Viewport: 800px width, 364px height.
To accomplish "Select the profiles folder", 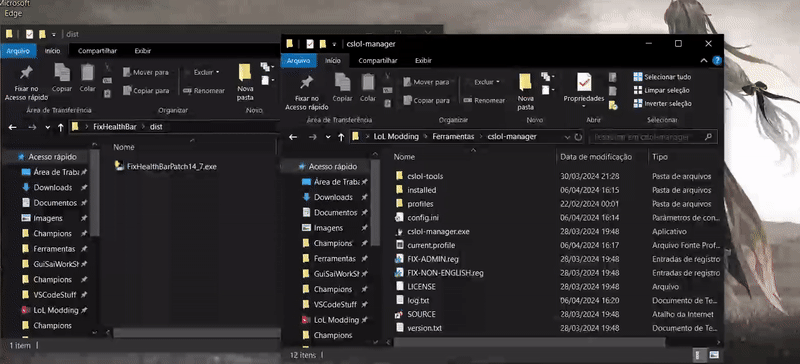I will click(x=414, y=204).
